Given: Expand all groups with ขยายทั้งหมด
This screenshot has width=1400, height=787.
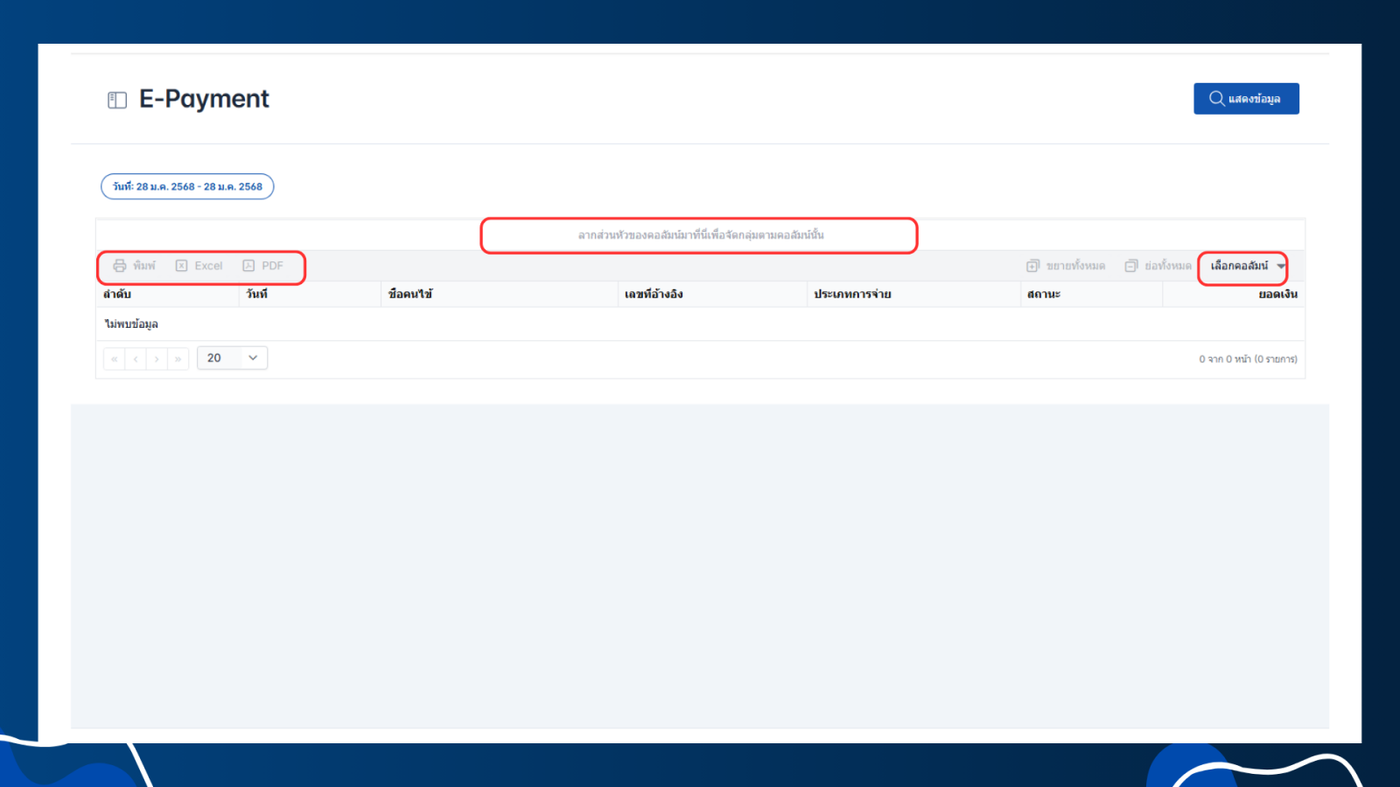Looking at the screenshot, I should pyautogui.click(x=1066, y=266).
